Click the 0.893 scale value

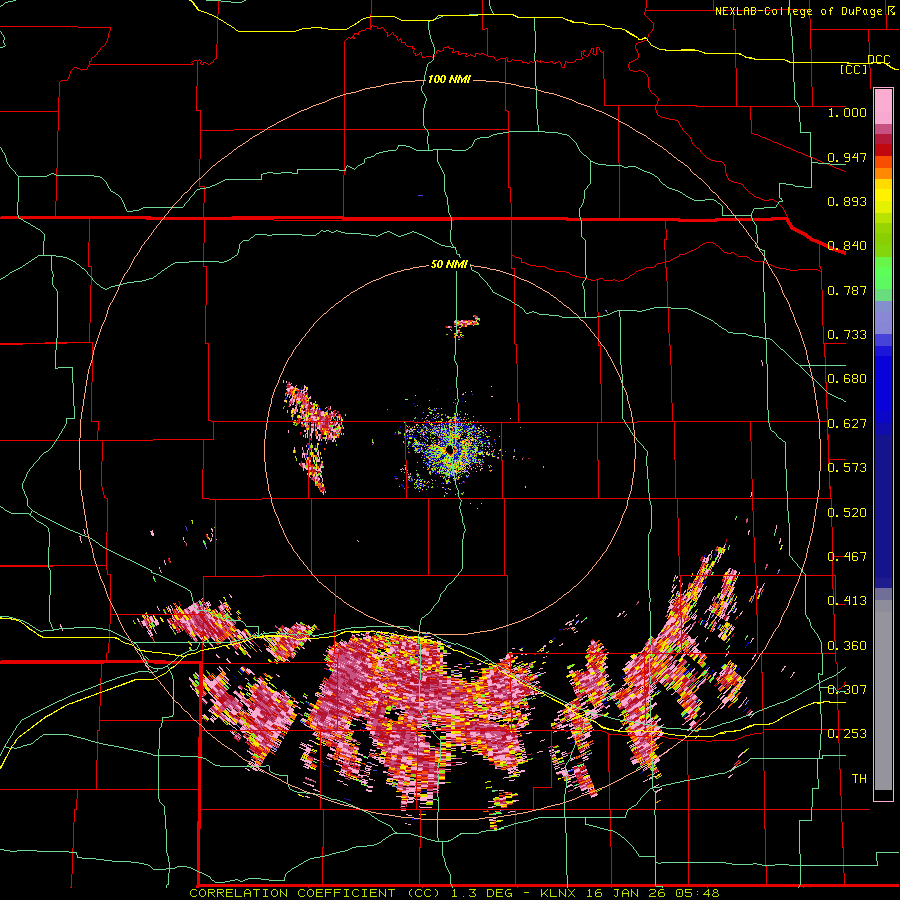pyautogui.click(x=847, y=201)
